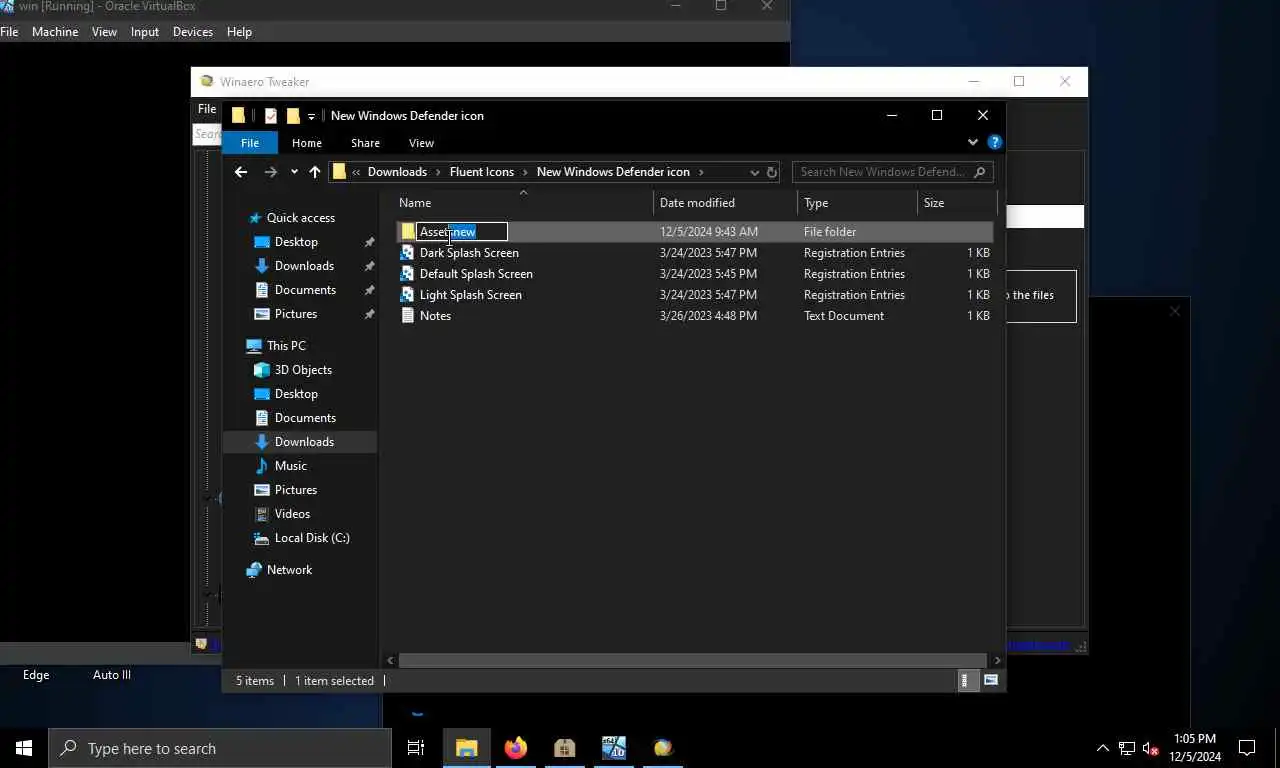Viewport: 1280px width, 768px height.
Task: Switch to the Home ribbon tab
Action: 307,143
